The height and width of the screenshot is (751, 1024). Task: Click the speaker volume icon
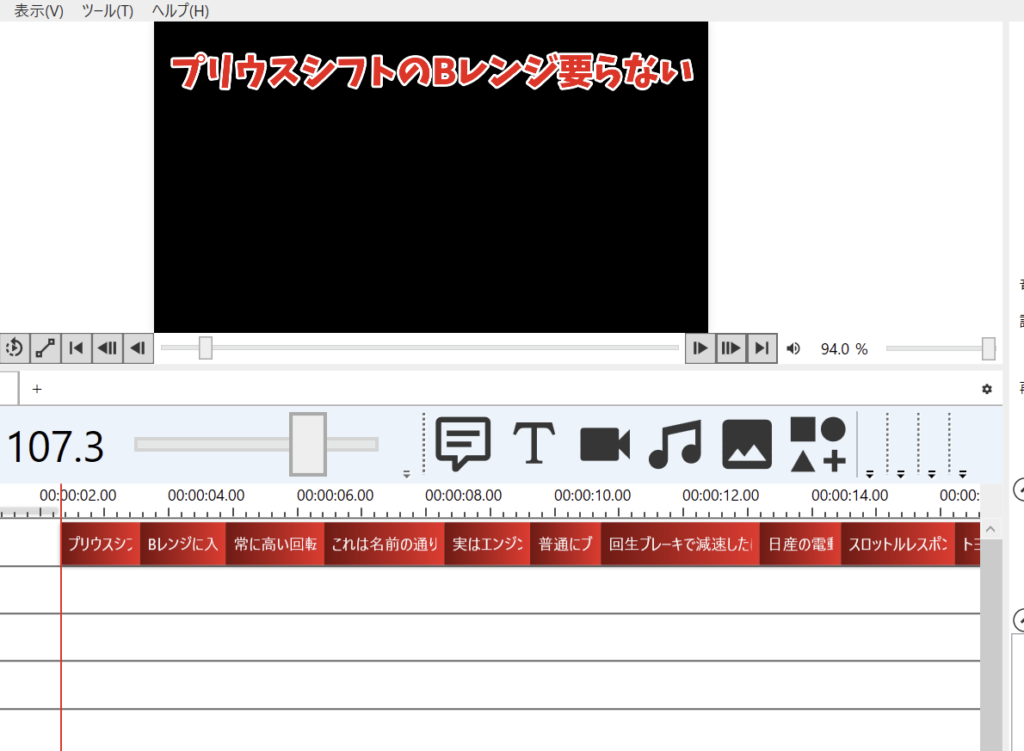(x=793, y=348)
